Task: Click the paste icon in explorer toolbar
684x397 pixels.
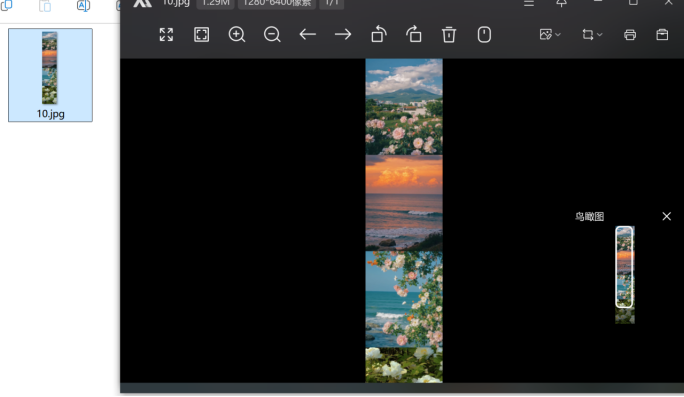Action: [x=45, y=6]
